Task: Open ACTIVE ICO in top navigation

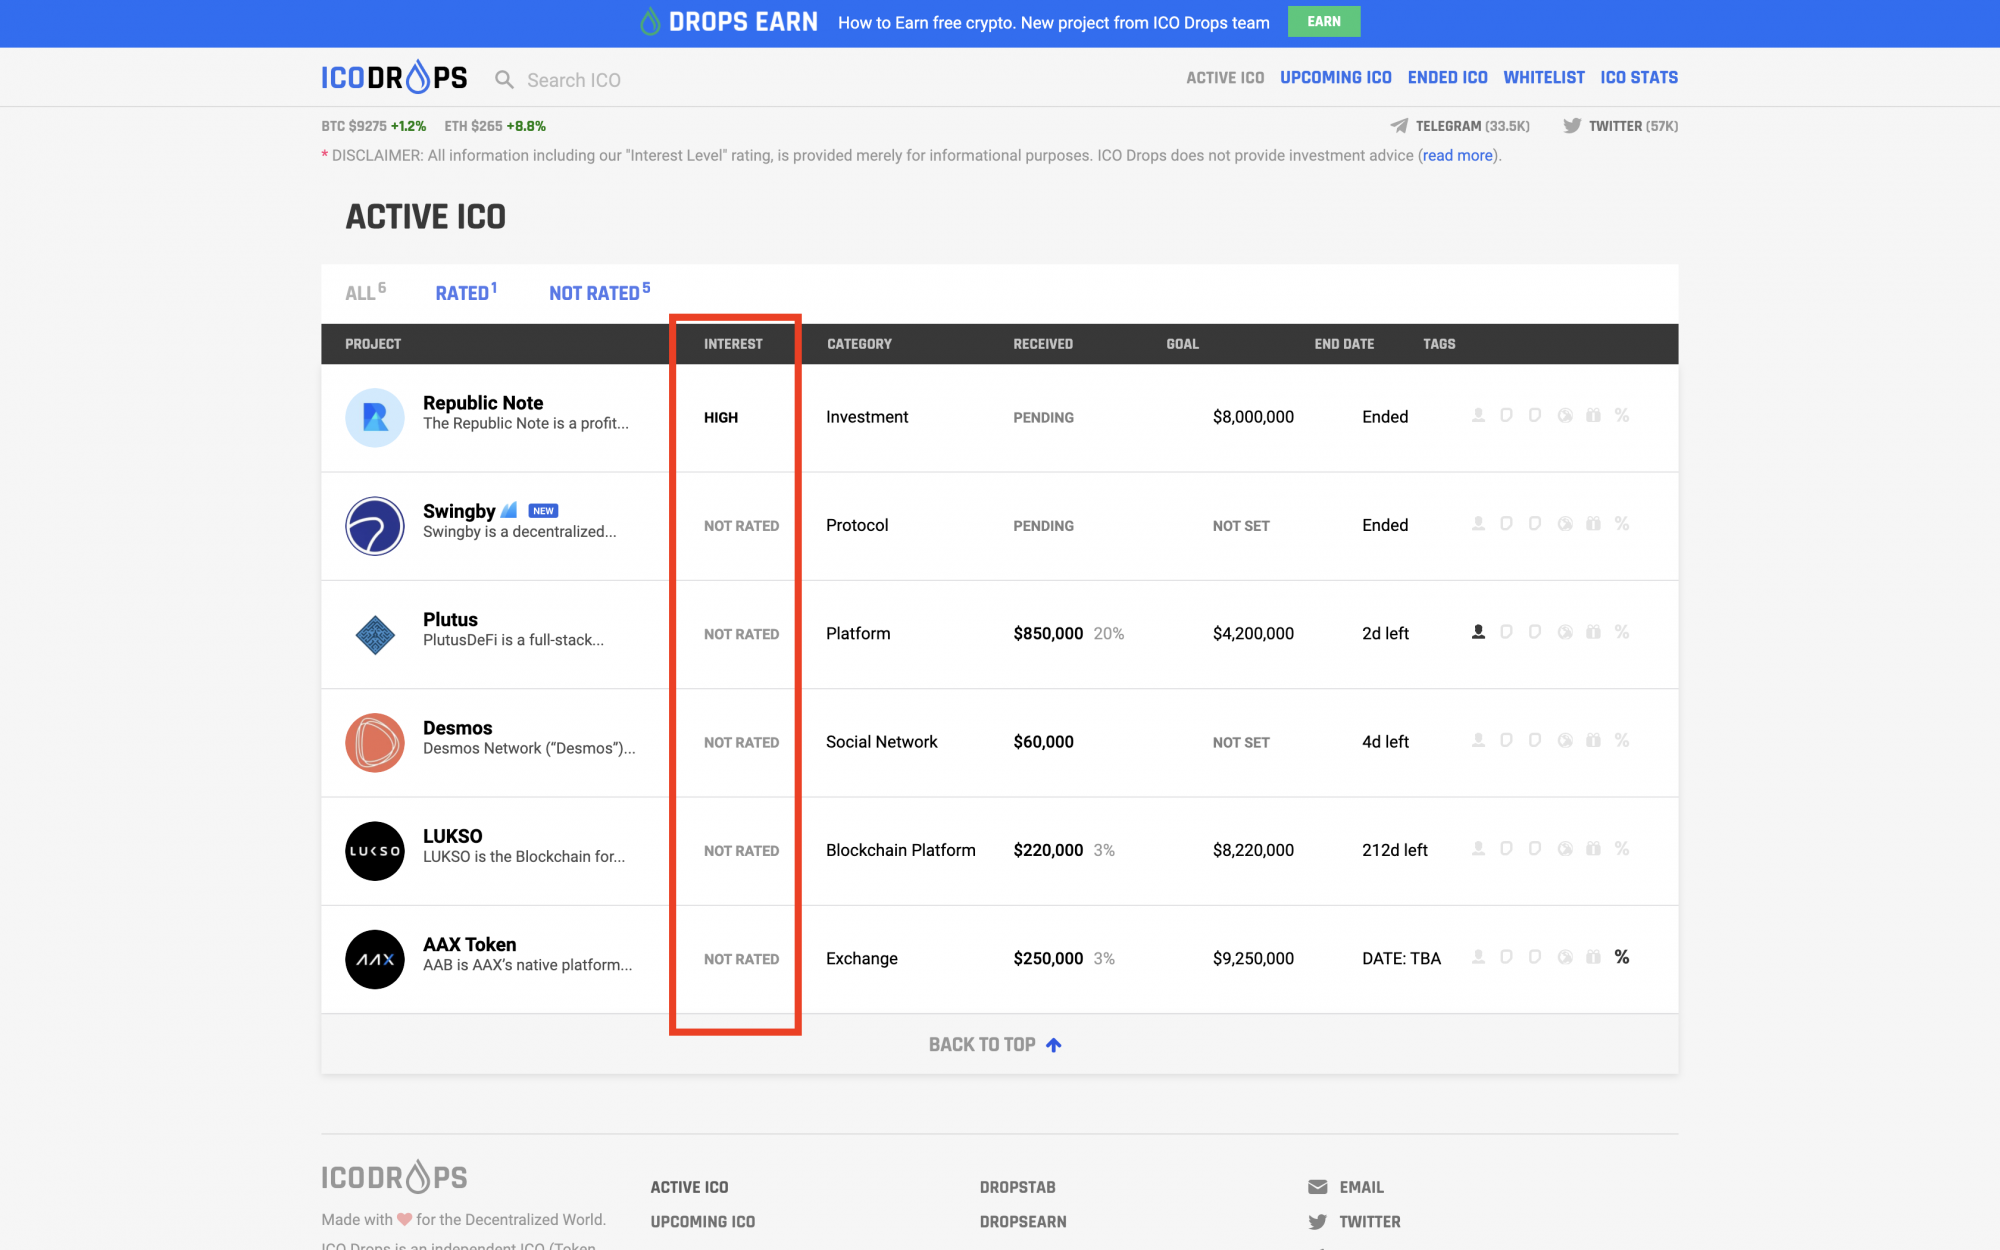Action: [x=1225, y=77]
